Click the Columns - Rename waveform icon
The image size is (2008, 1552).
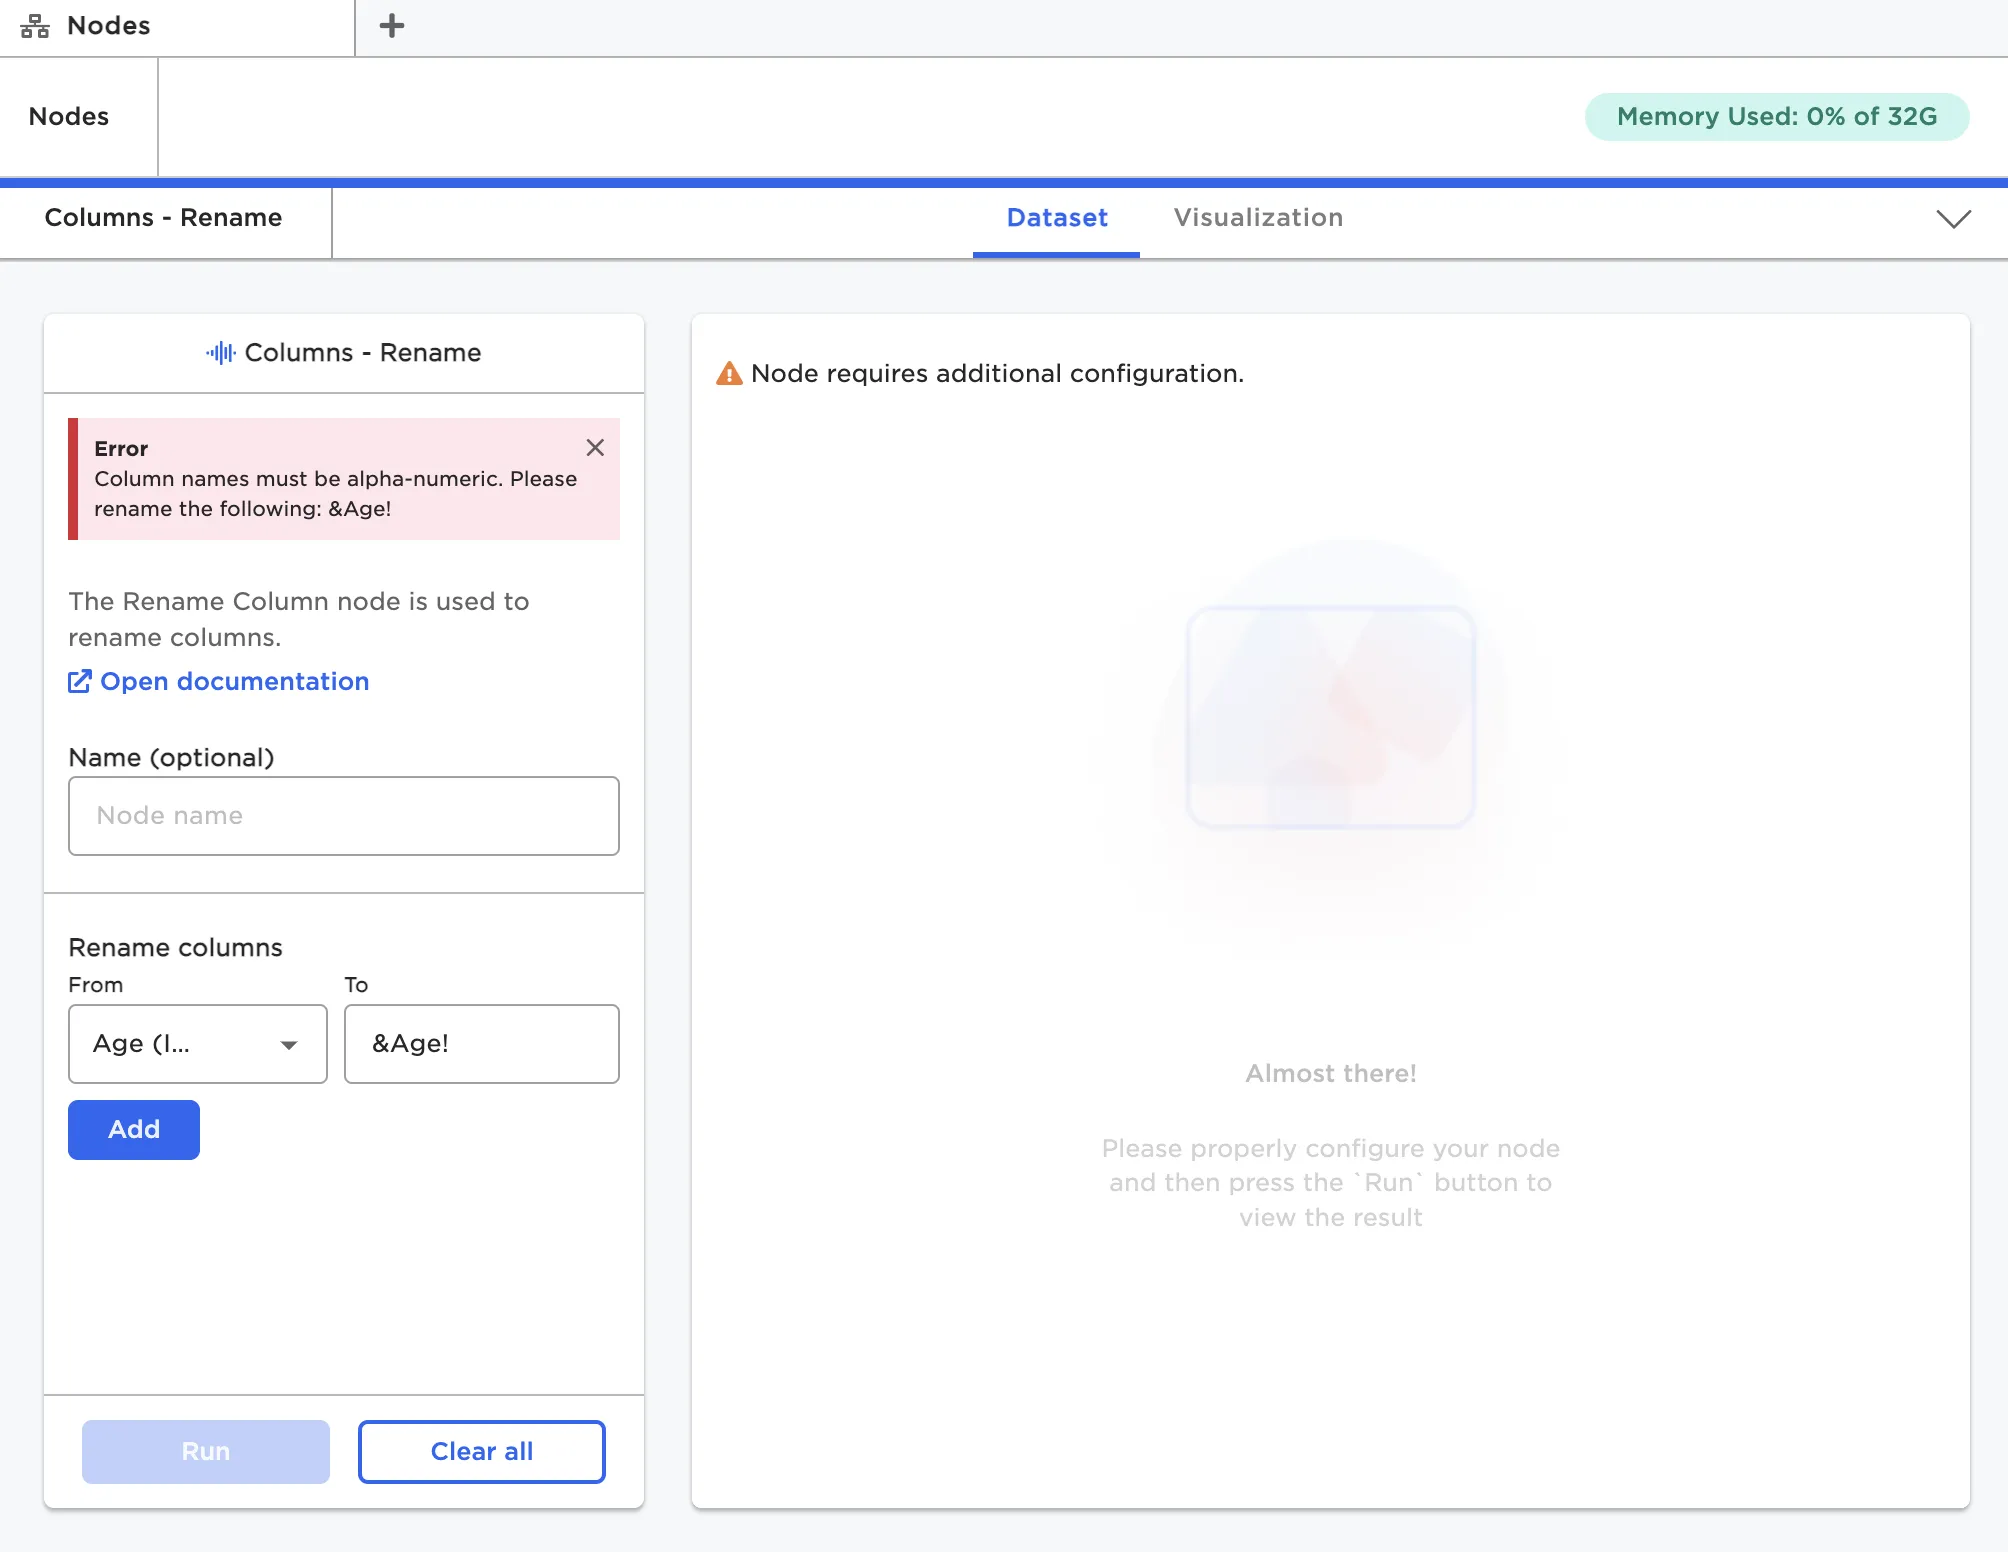(x=221, y=353)
